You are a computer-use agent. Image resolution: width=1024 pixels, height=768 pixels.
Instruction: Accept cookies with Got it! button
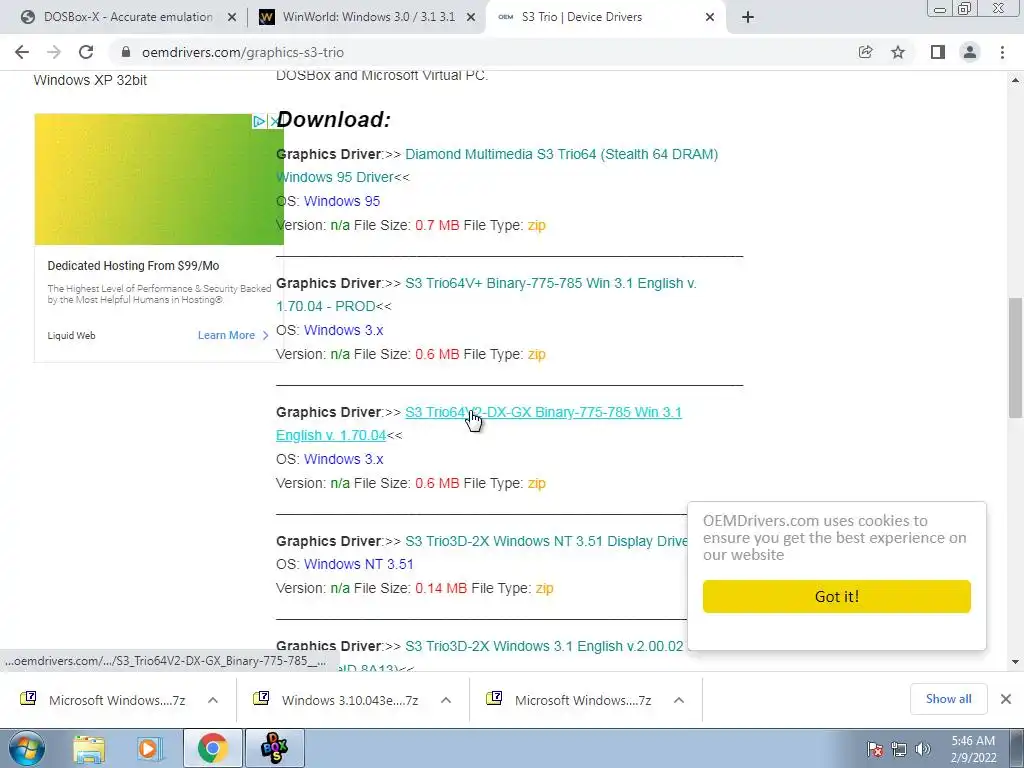point(837,596)
